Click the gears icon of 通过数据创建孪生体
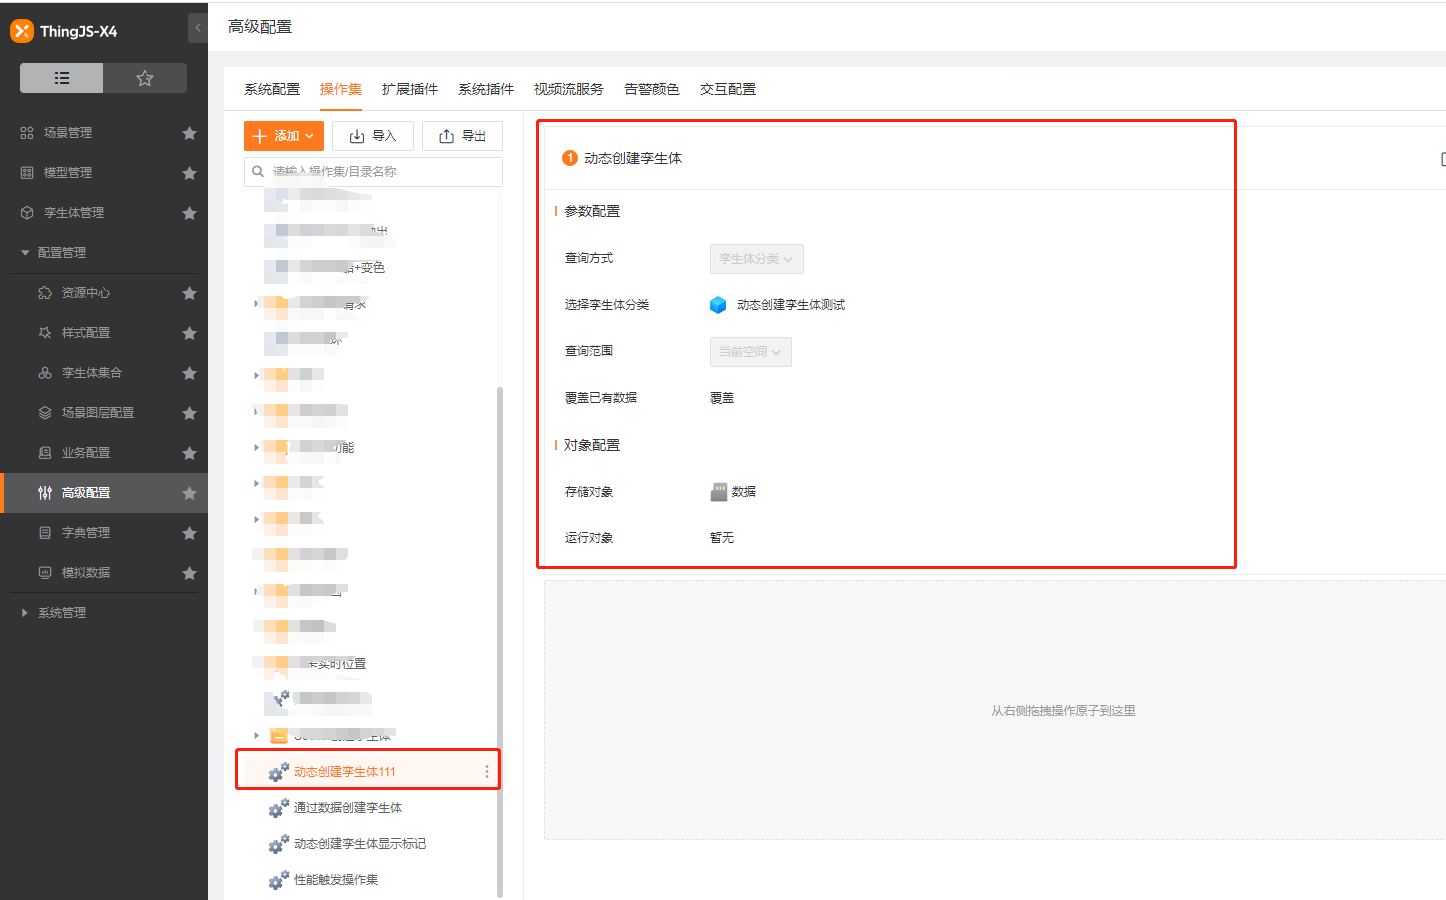The width and height of the screenshot is (1446, 900). point(279,808)
